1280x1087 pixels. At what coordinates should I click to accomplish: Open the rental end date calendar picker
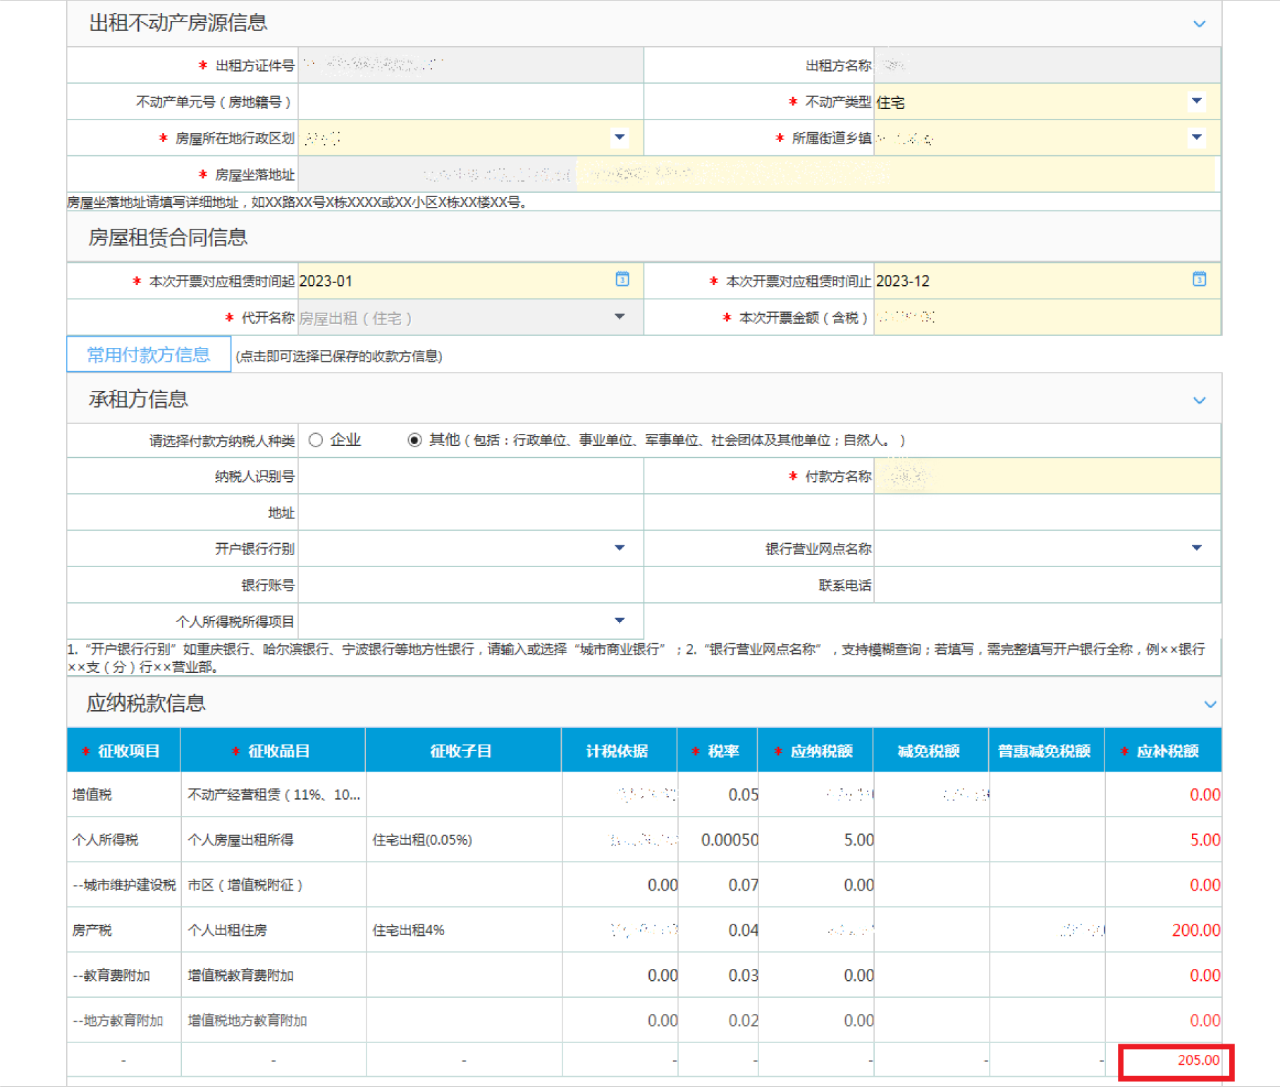click(1198, 280)
